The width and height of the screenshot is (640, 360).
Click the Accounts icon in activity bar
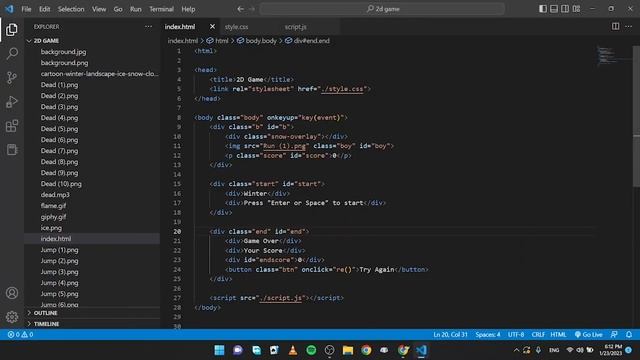click(x=12, y=293)
